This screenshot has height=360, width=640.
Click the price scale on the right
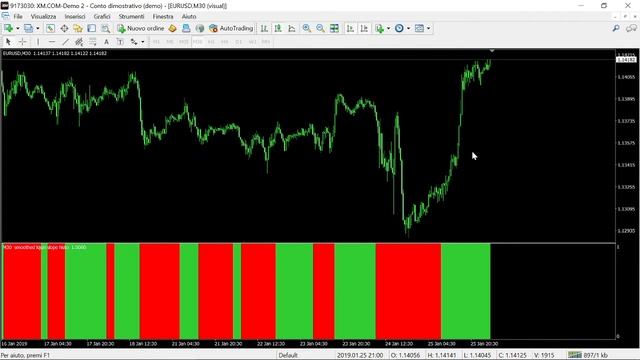tap(626, 146)
